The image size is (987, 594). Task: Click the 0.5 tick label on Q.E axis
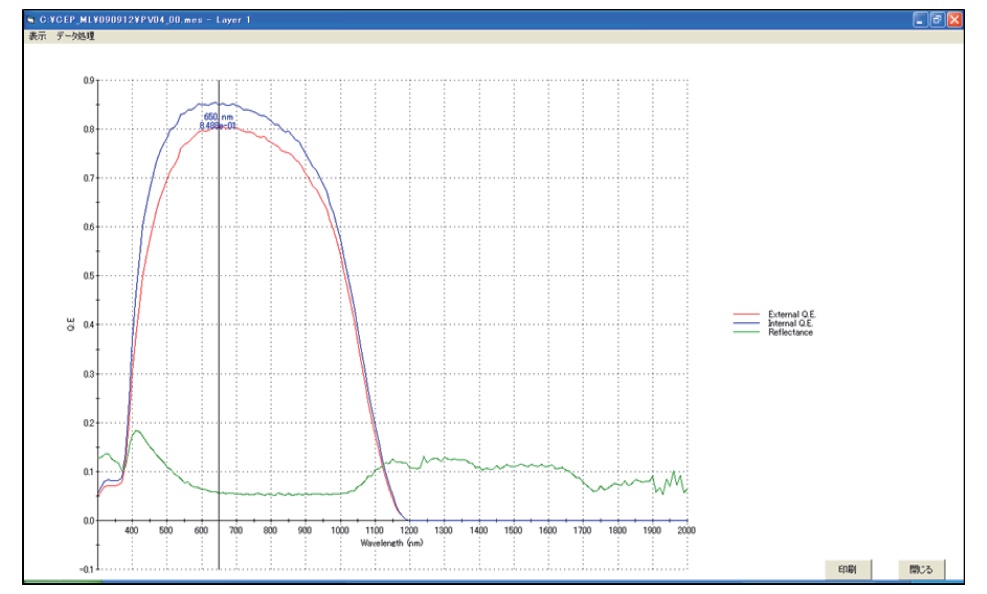tap(89, 276)
